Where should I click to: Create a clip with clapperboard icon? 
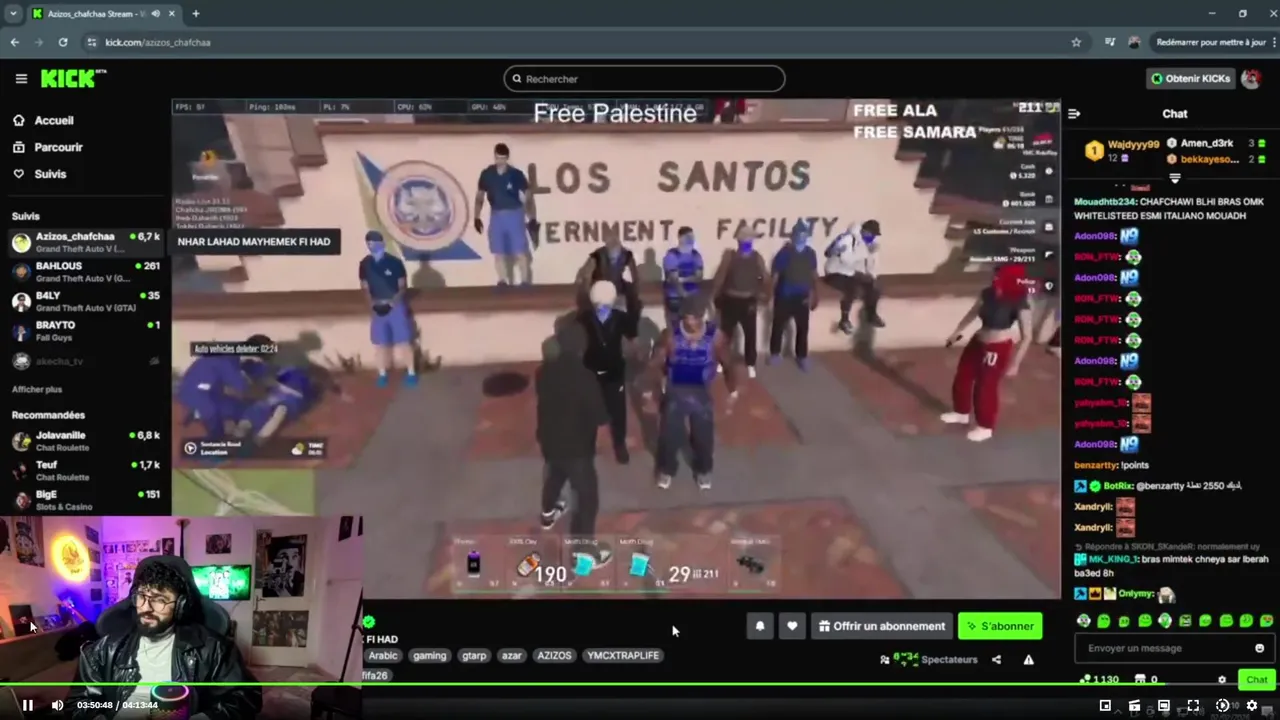pos(1134,706)
